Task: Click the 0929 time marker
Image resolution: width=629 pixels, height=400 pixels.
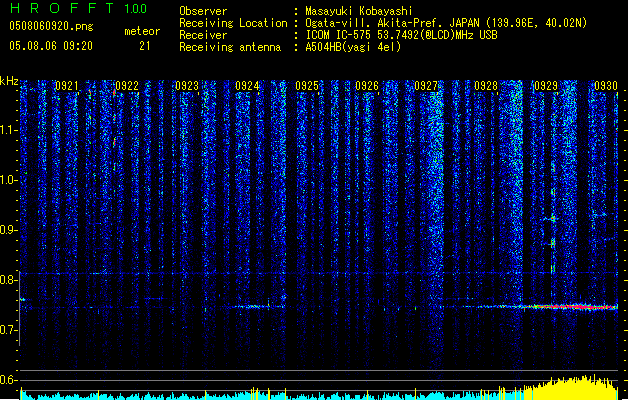Action: pyautogui.click(x=546, y=86)
